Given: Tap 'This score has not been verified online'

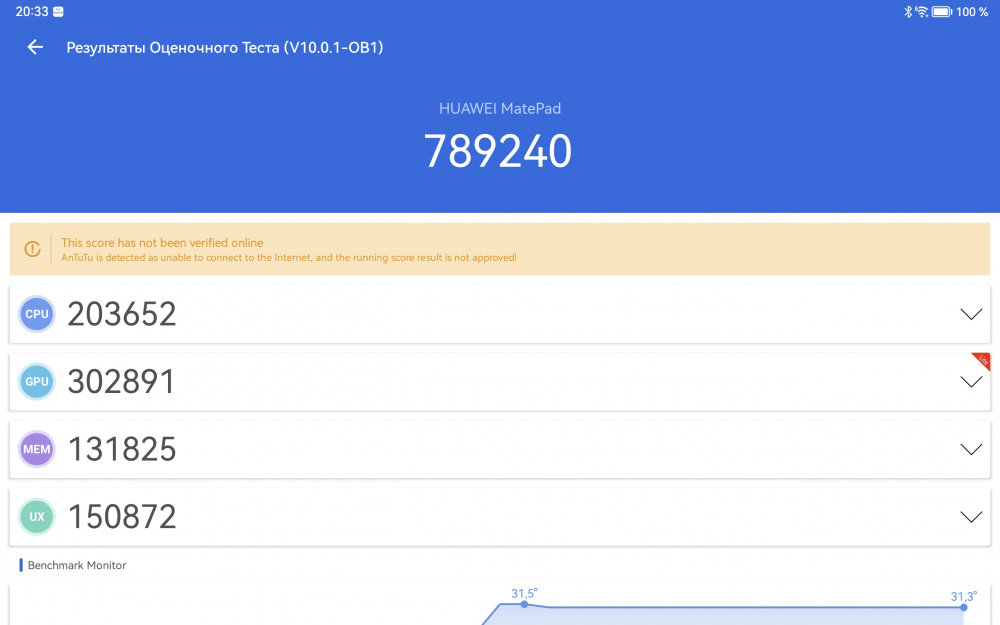Looking at the screenshot, I should (162, 242).
